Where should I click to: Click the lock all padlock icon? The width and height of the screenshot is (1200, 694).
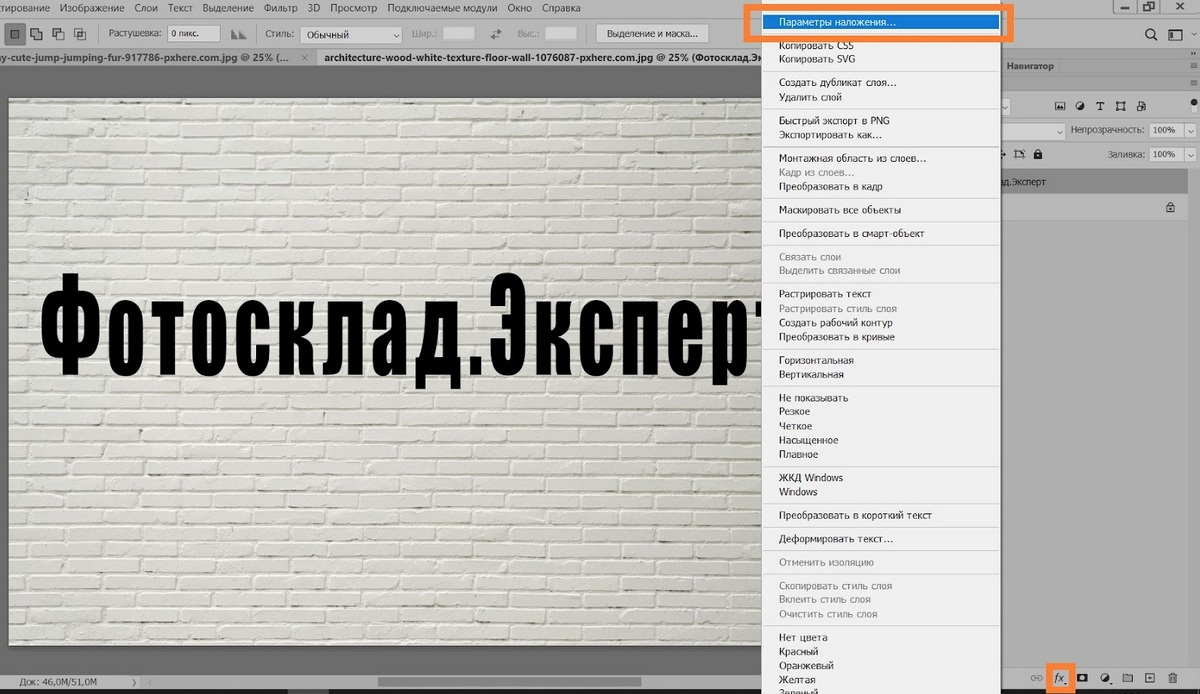[1038, 154]
